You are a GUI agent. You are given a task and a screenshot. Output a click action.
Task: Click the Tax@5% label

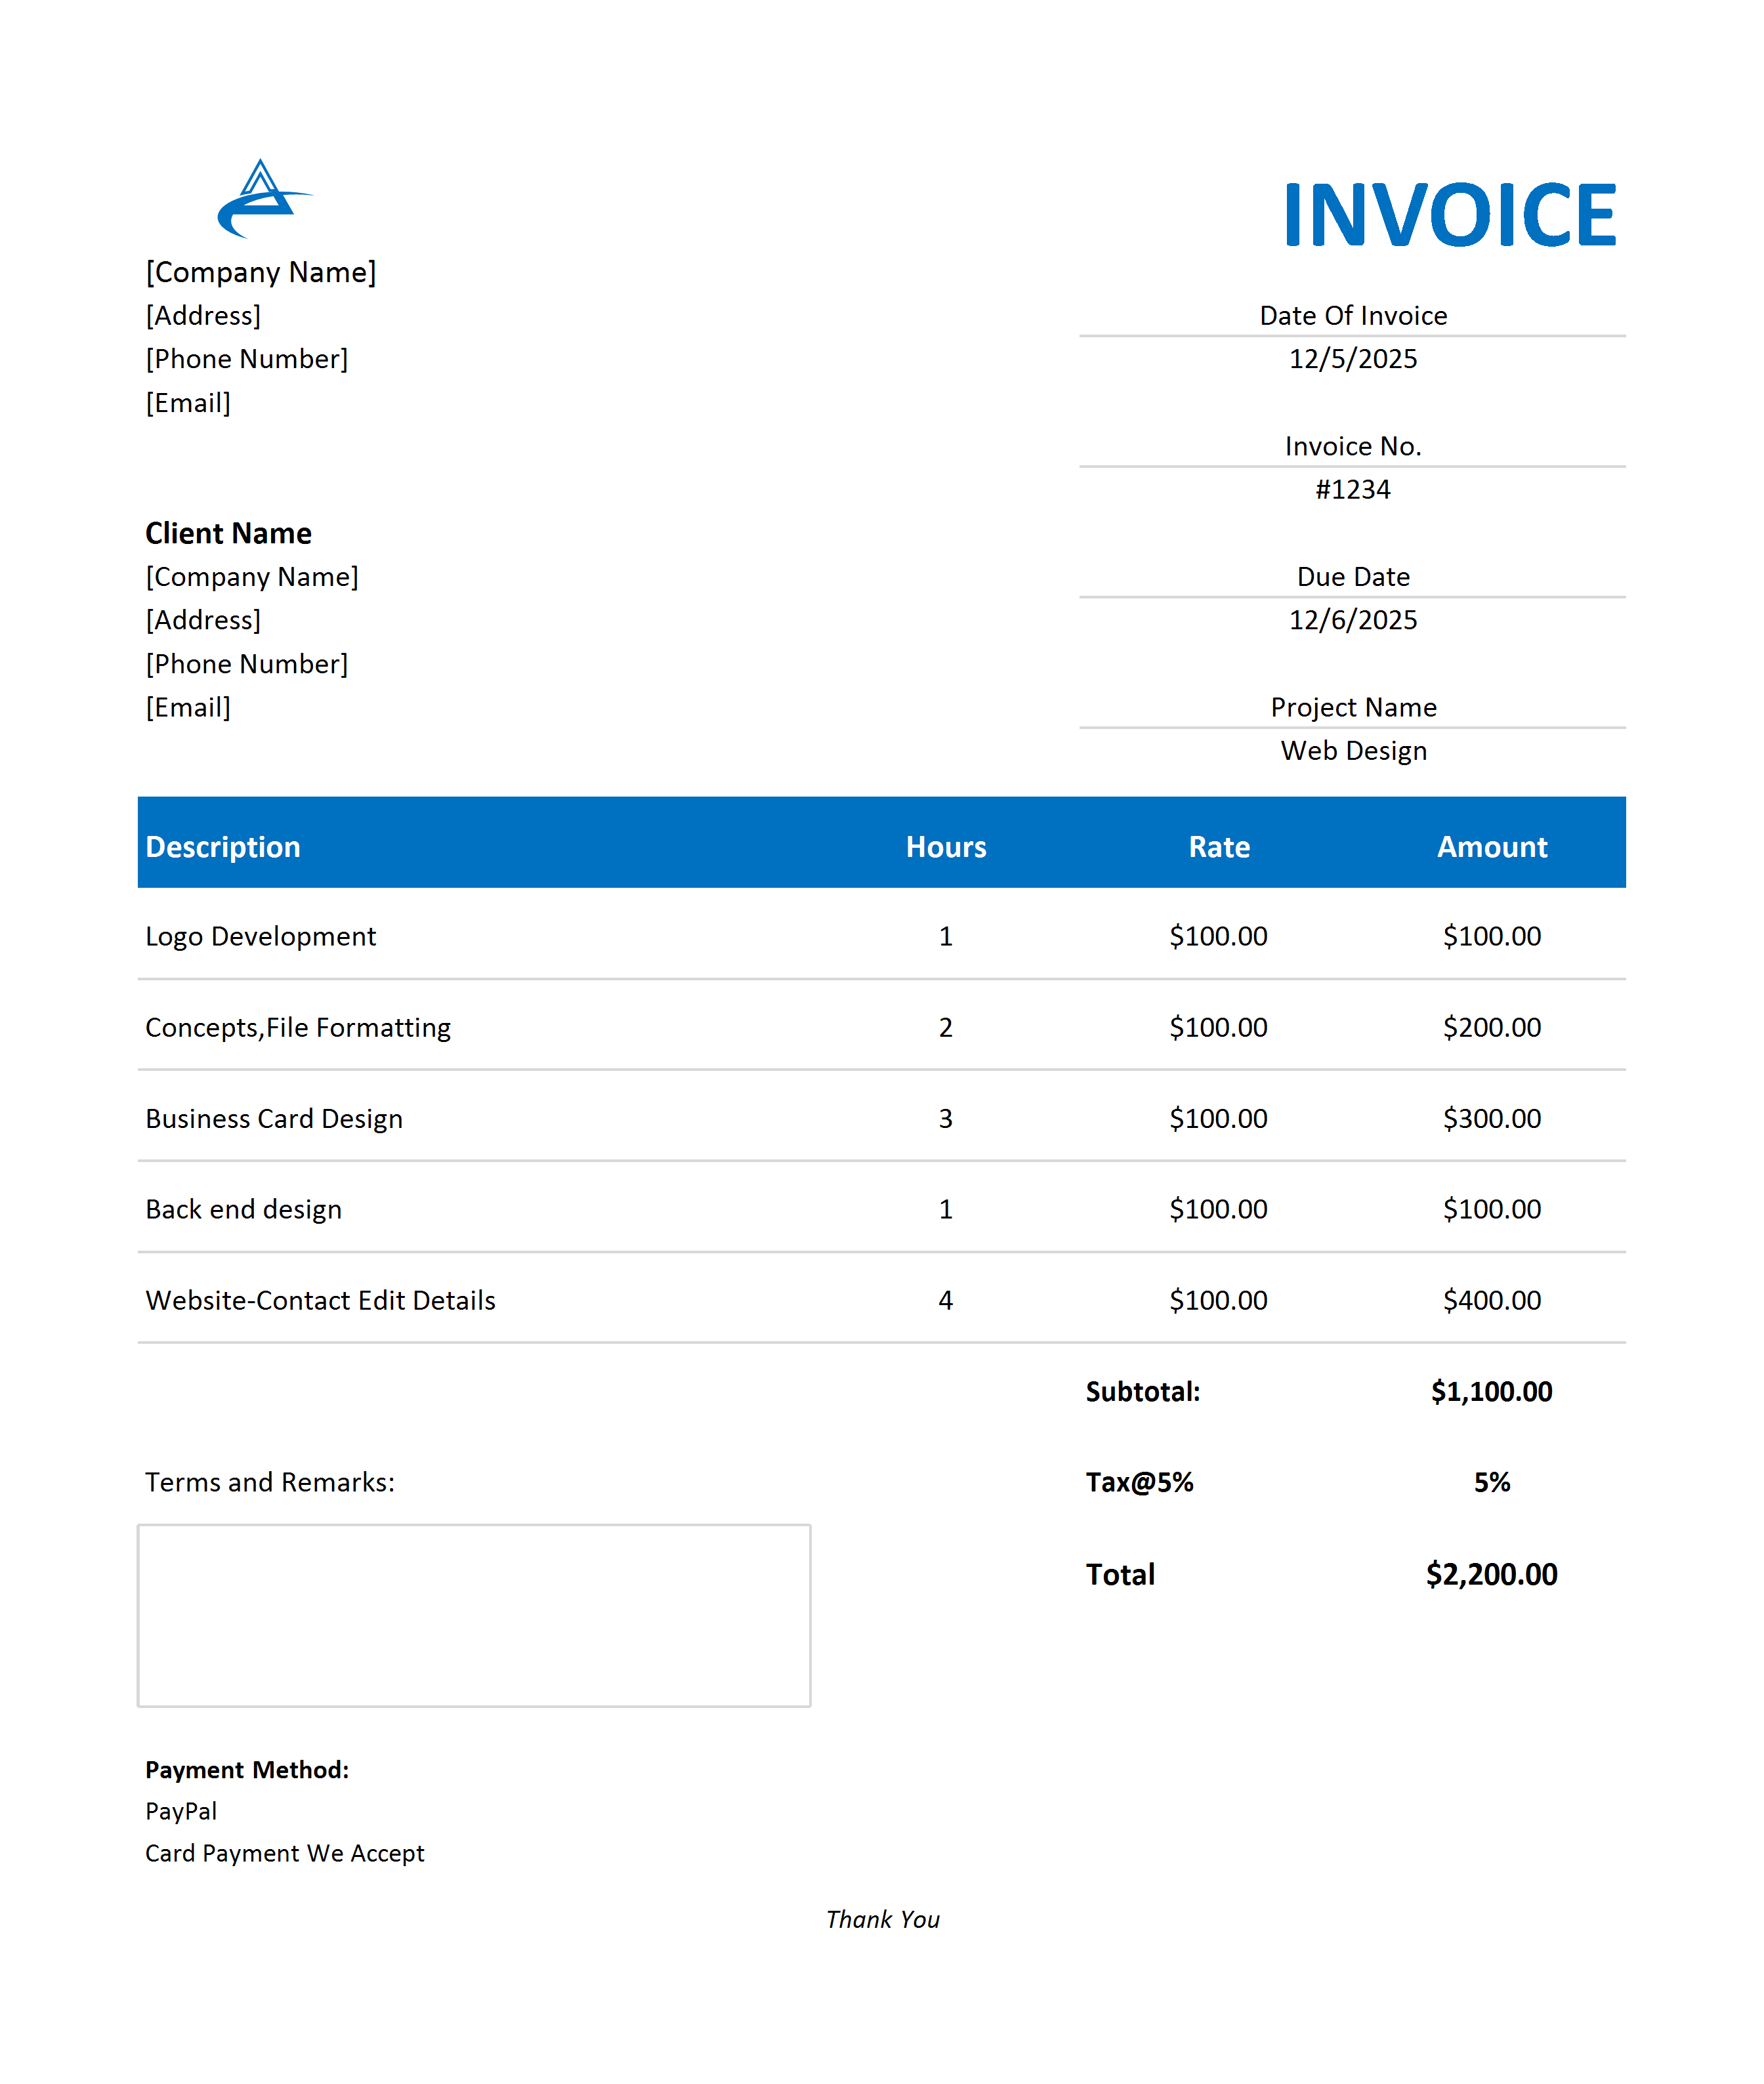coord(1139,1482)
